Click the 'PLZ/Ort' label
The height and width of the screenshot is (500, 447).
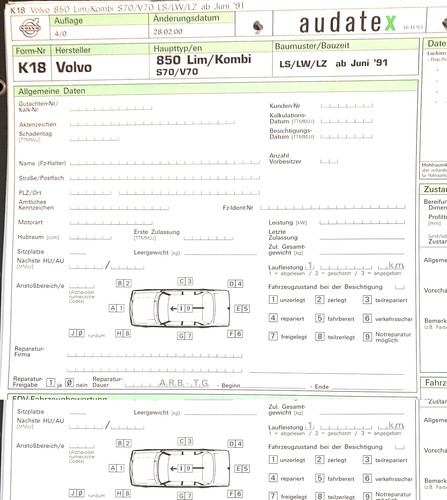click(x=30, y=193)
